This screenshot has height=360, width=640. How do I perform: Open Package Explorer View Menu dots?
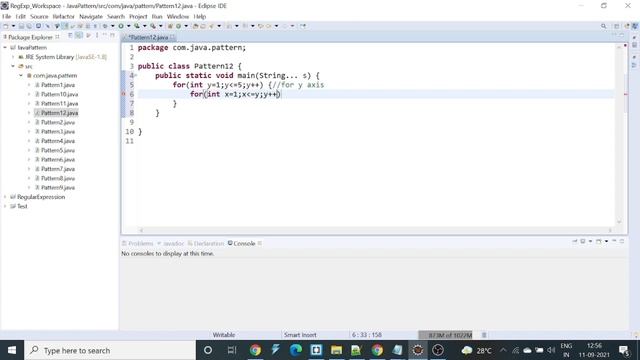(x=97, y=36)
